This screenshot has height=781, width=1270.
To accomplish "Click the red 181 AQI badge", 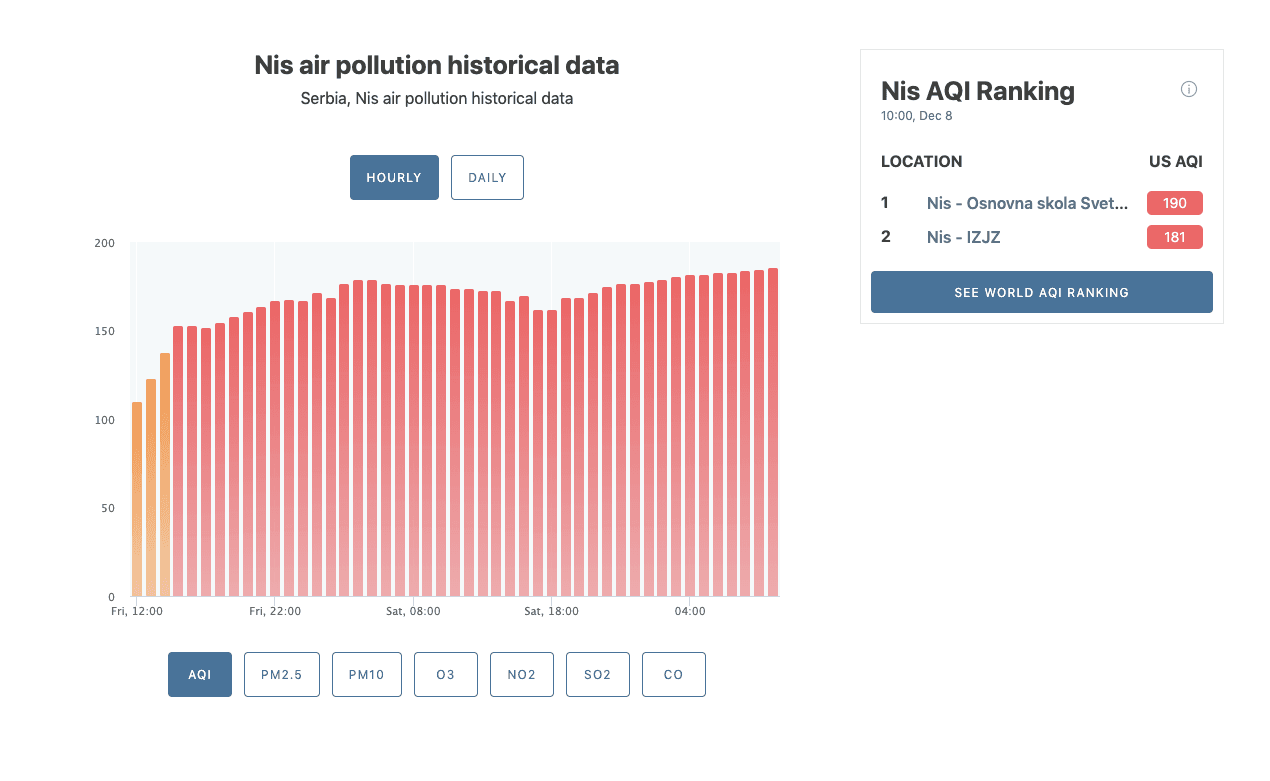I will [x=1174, y=237].
